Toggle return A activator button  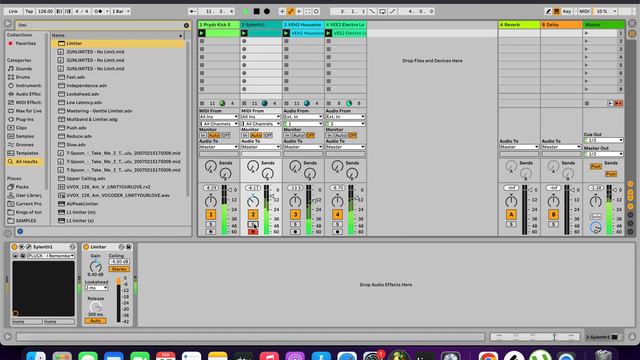click(x=511, y=215)
